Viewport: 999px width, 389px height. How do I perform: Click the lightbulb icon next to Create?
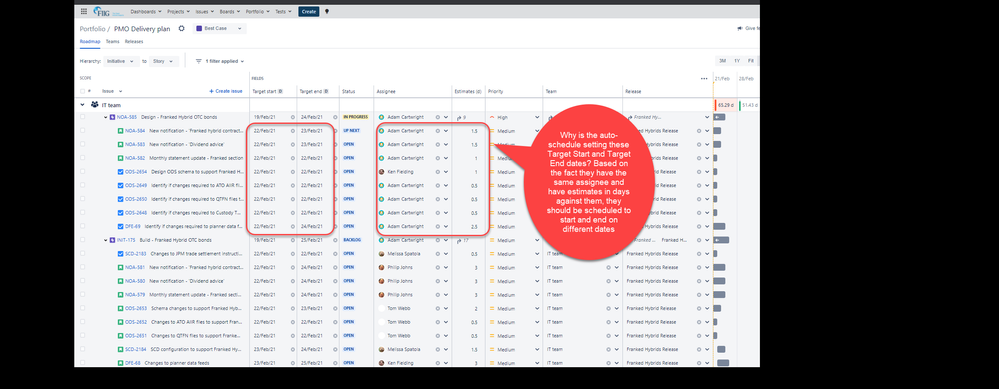coord(327,11)
